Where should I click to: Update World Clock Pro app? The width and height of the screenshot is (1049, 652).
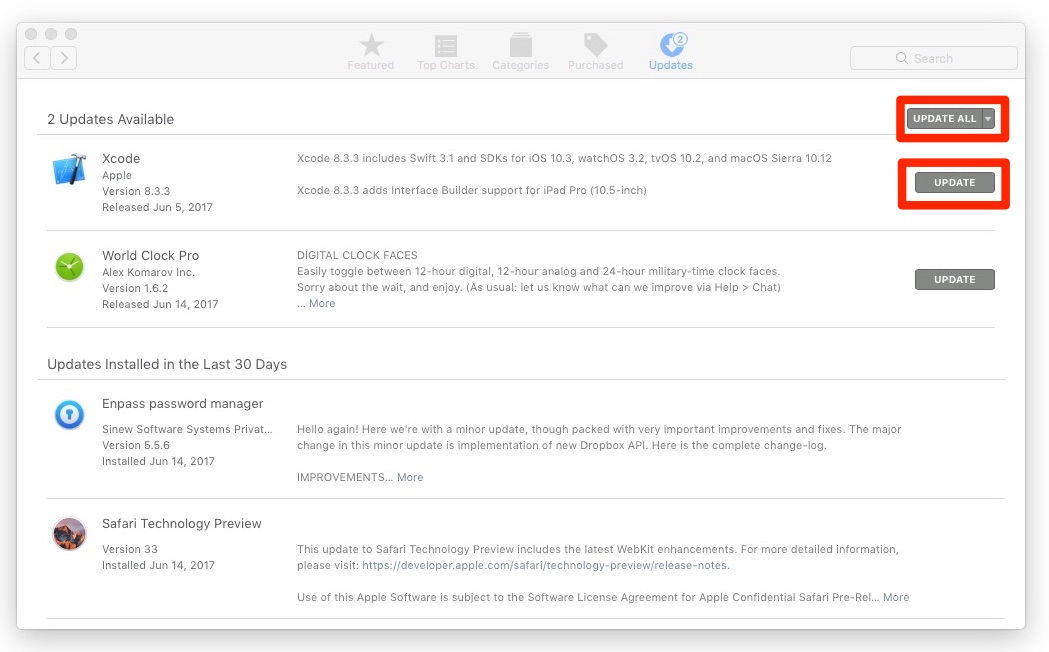[x=954, y=280]
